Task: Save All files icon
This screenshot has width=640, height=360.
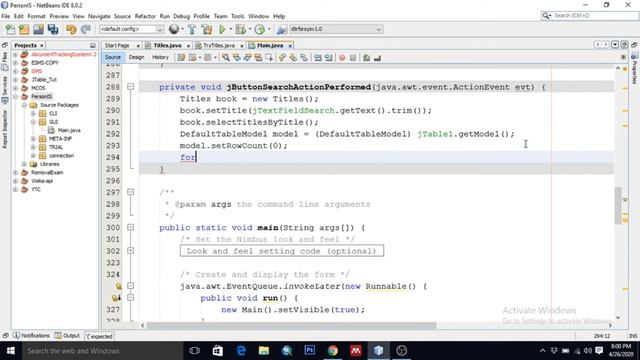Action: click(53, 29)
